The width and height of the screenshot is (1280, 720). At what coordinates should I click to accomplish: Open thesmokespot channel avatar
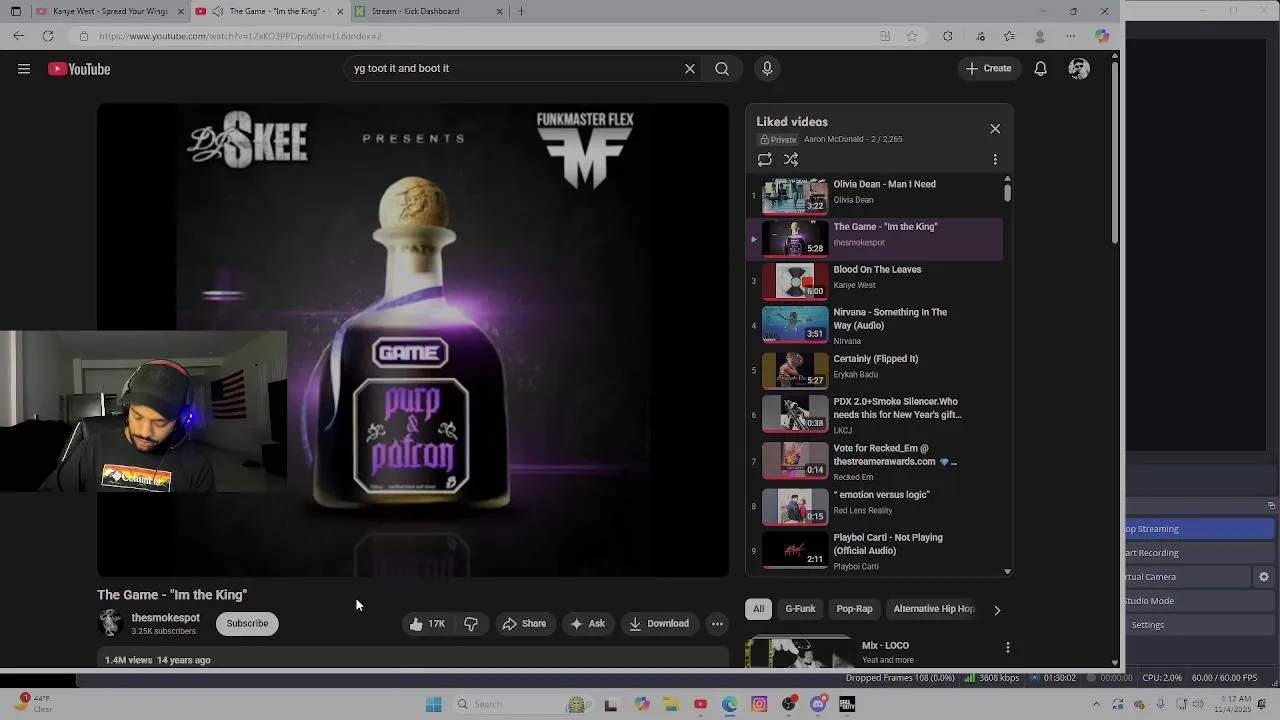tap(110, 623)
